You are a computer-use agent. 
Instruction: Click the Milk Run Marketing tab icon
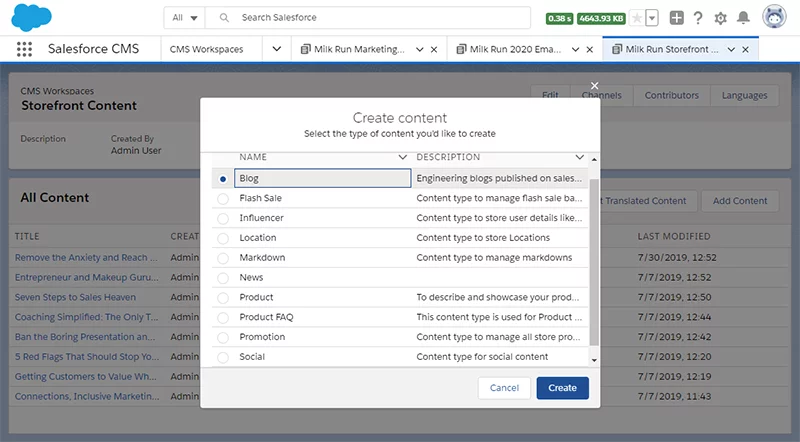[x=306, y=49]
